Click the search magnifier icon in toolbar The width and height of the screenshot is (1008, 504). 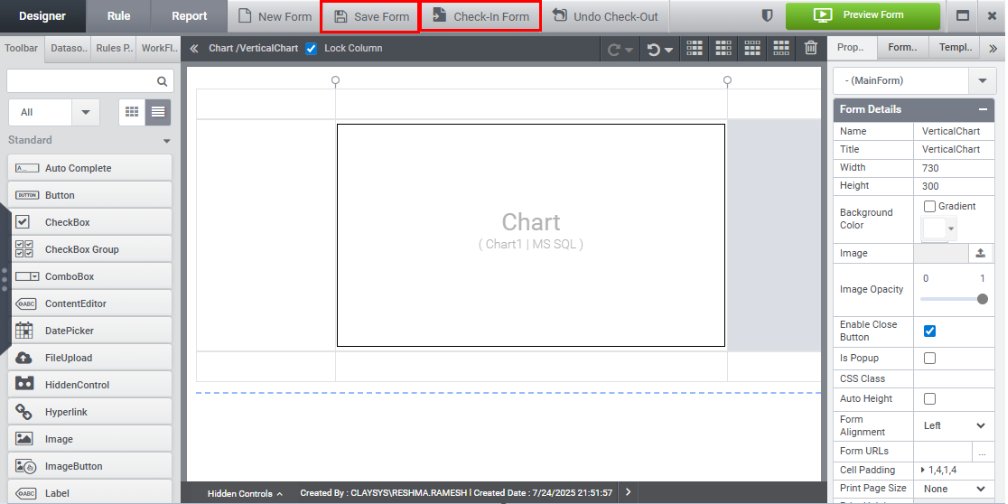162,82
